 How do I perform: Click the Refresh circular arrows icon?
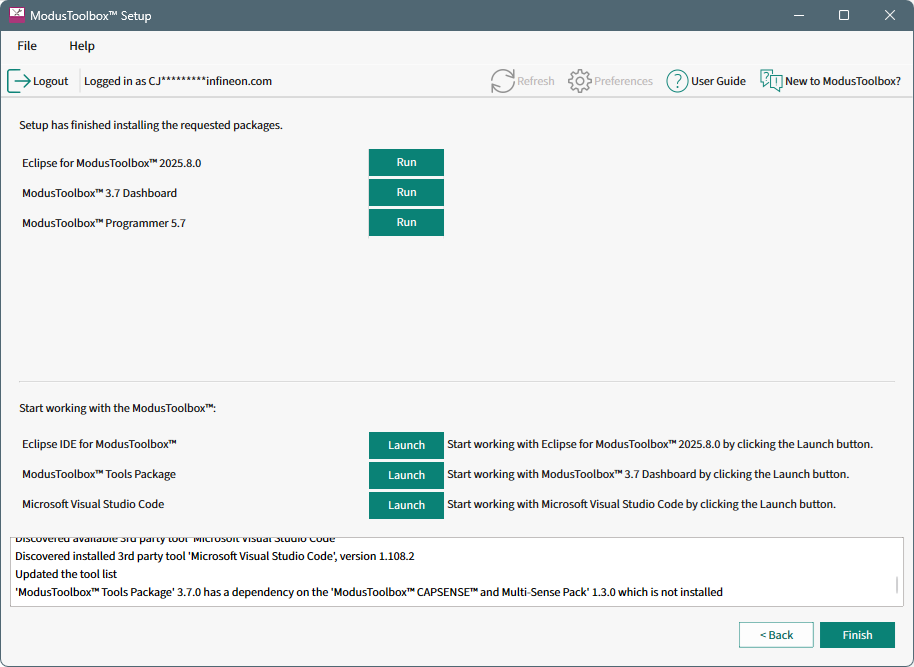tap(502, 81)
